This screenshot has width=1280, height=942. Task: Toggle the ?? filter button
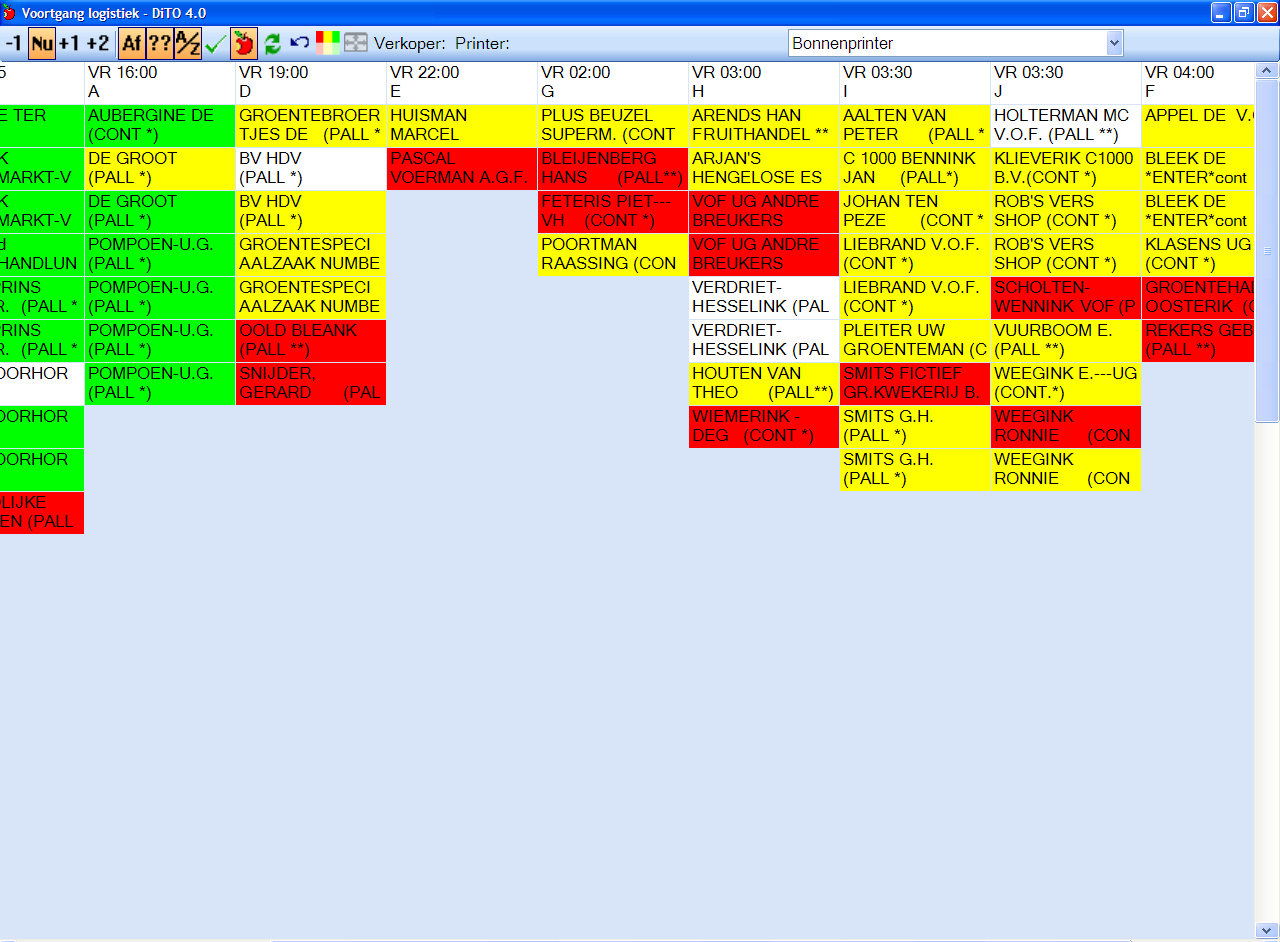[160, 43]
